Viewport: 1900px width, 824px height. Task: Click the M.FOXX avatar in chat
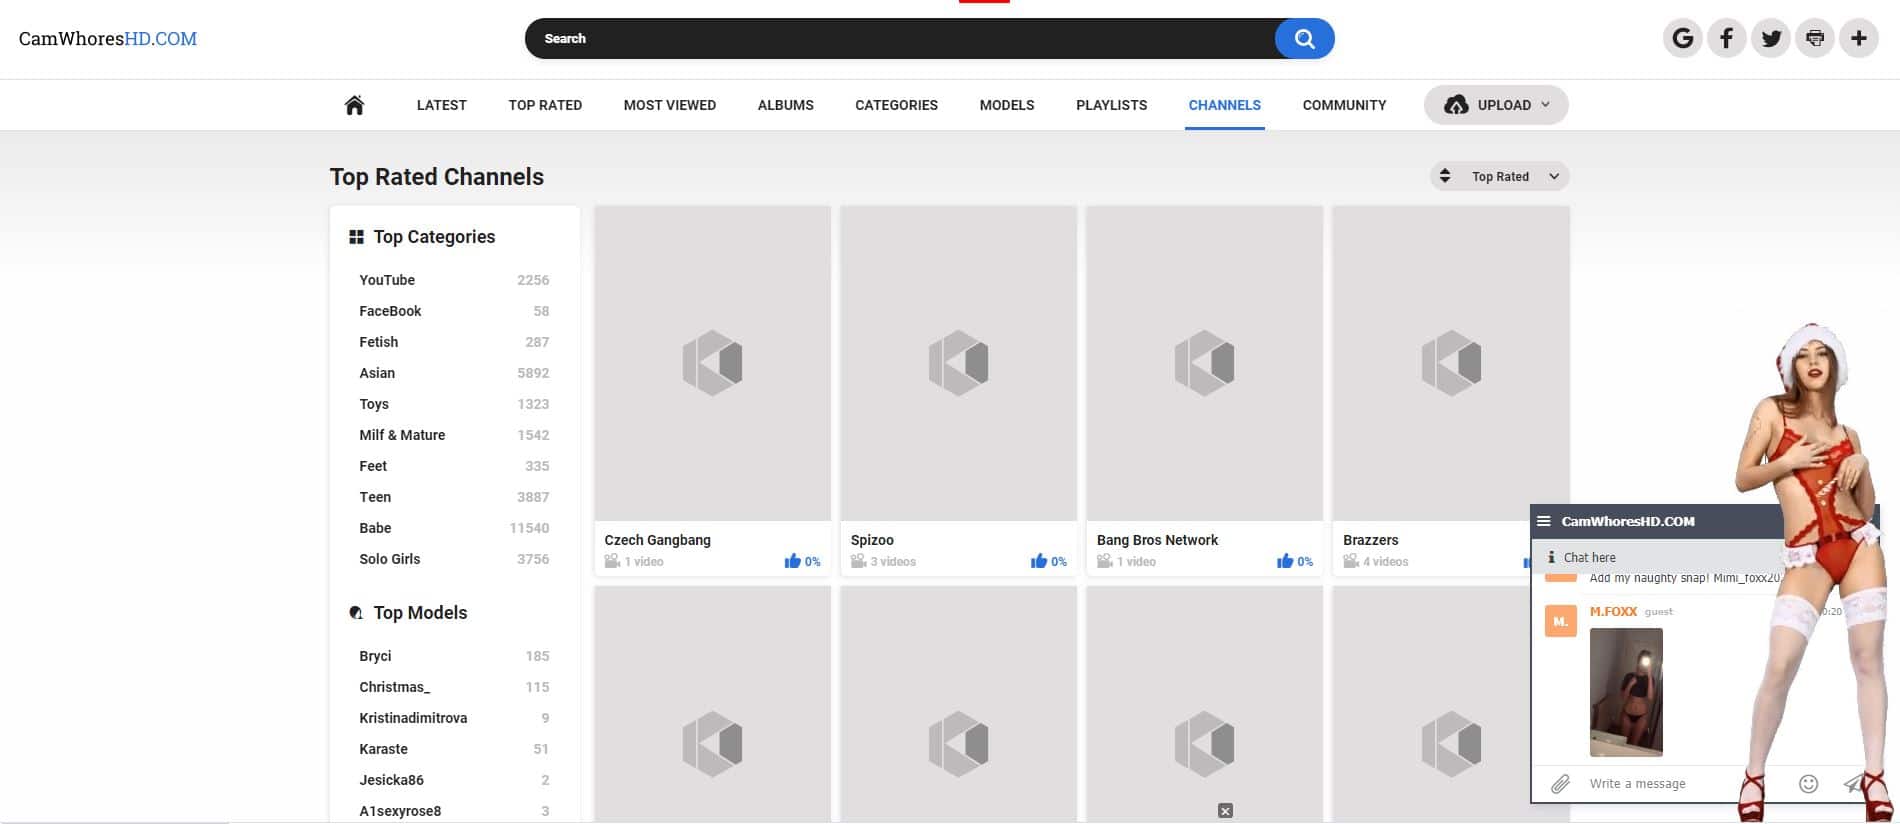pos(1560,621)
